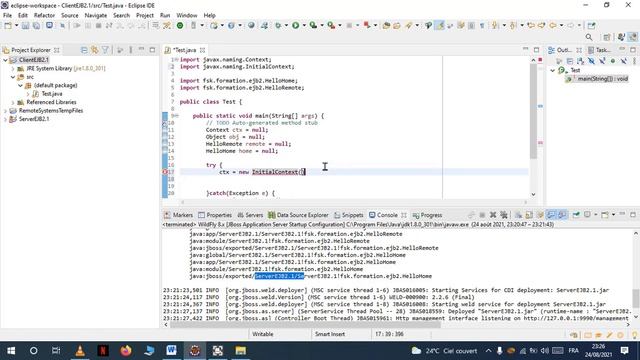Click the green Run launch button
This screenshot has width=640, height=360.
tap(296, 25)
